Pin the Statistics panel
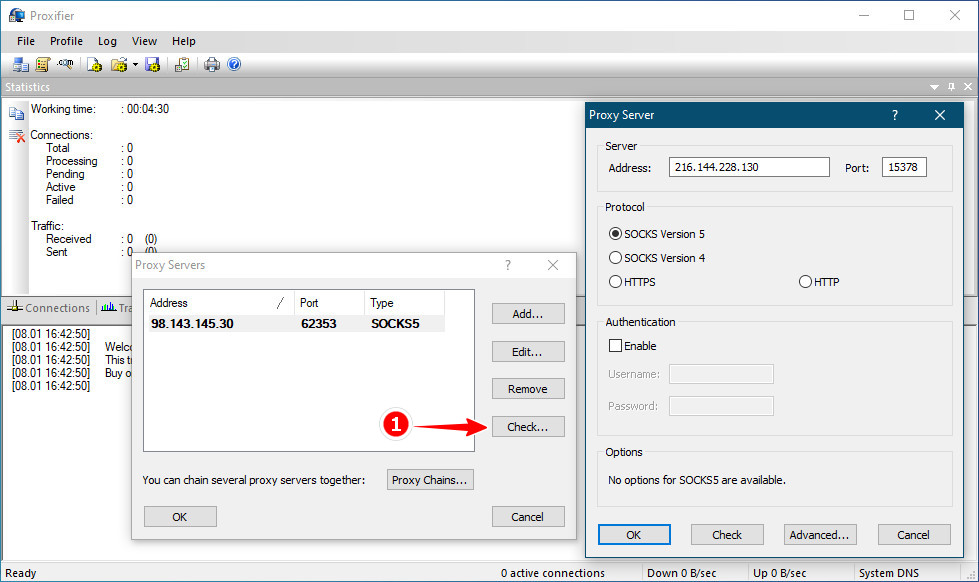979x582 pixels. (x=951, y=87)
